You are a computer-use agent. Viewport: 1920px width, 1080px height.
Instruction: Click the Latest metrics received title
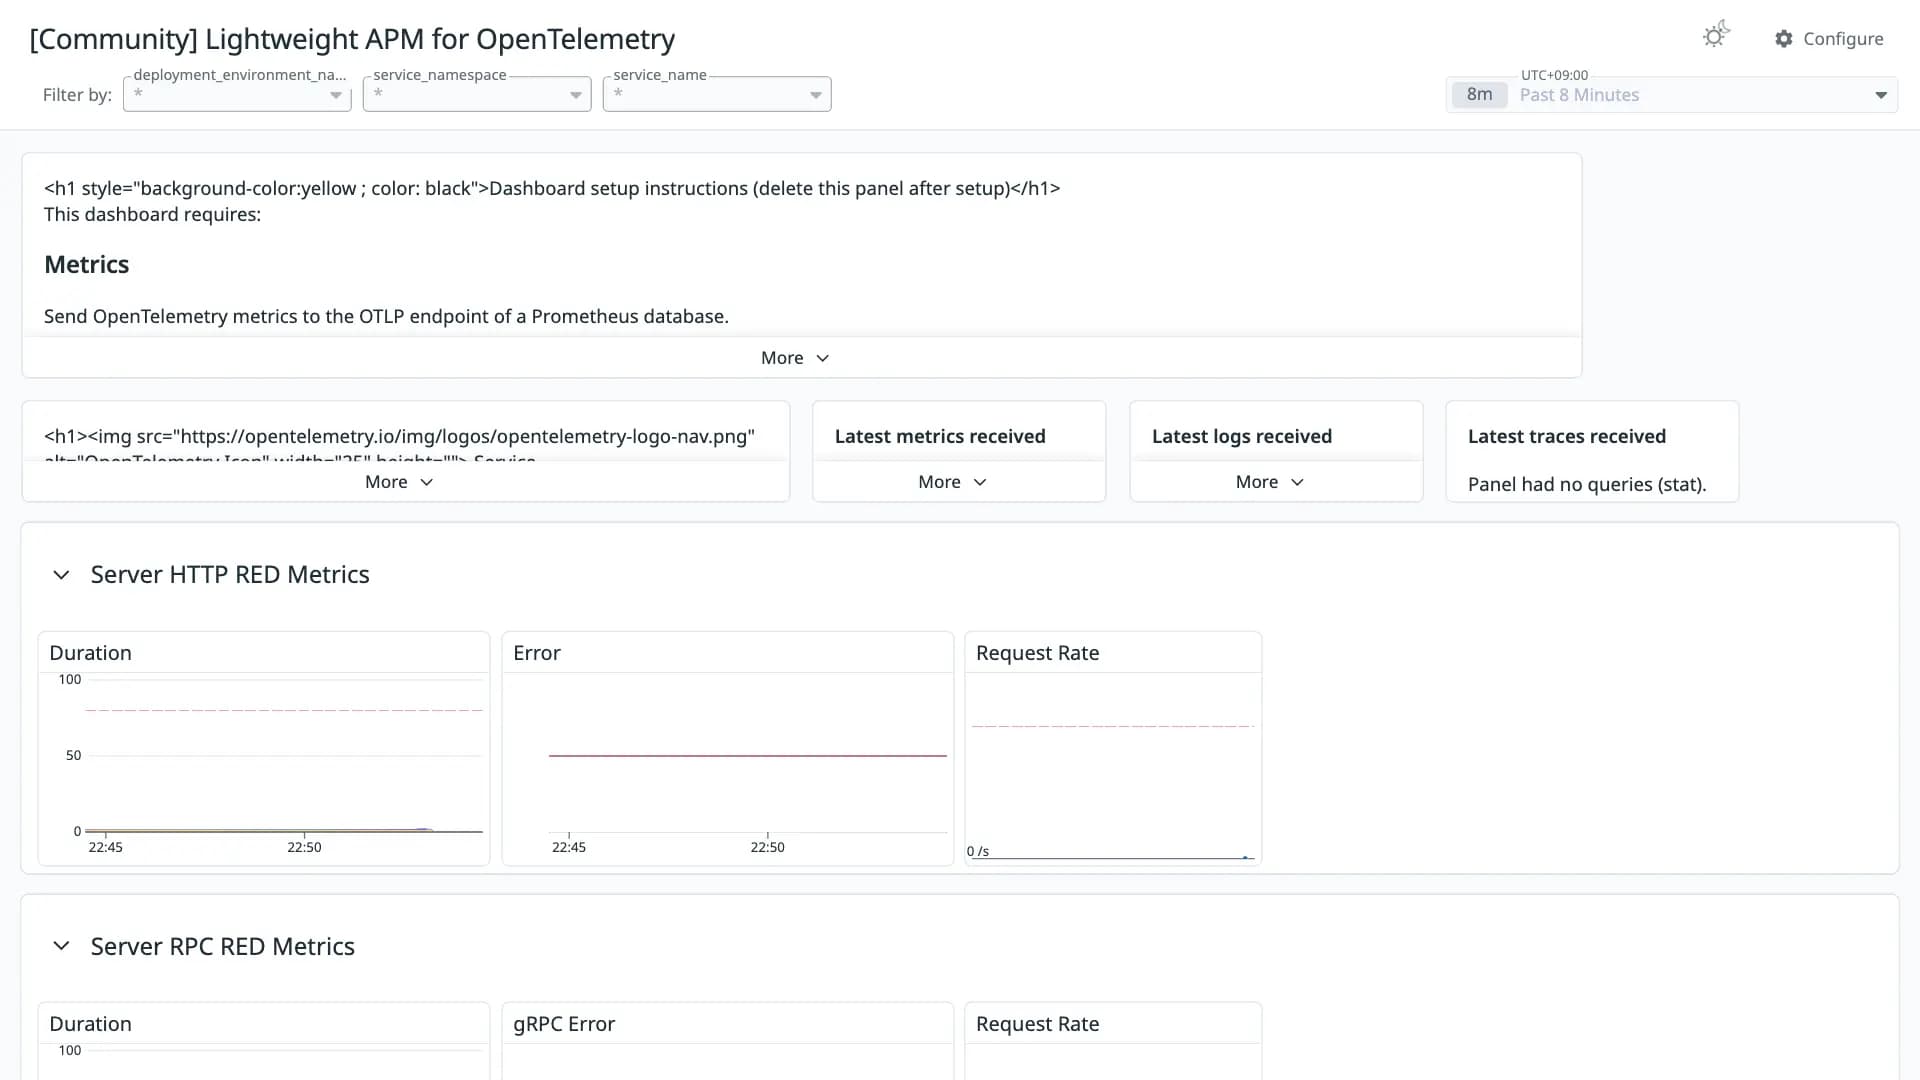[940, 436]
